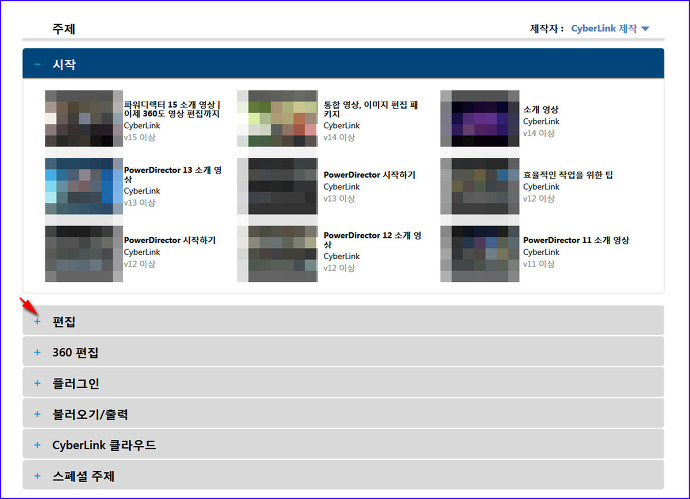Open PowerDirector 시작하기 v13 이상 title link
Screen dimensions: 690x499
(370, 175)
